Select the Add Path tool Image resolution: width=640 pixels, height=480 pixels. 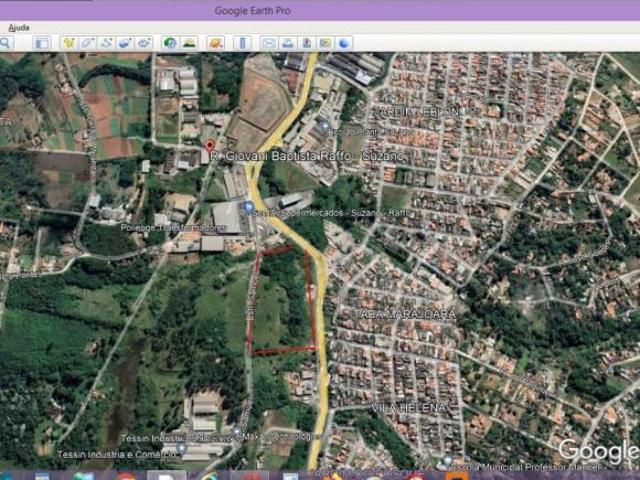tap(106, 43)
